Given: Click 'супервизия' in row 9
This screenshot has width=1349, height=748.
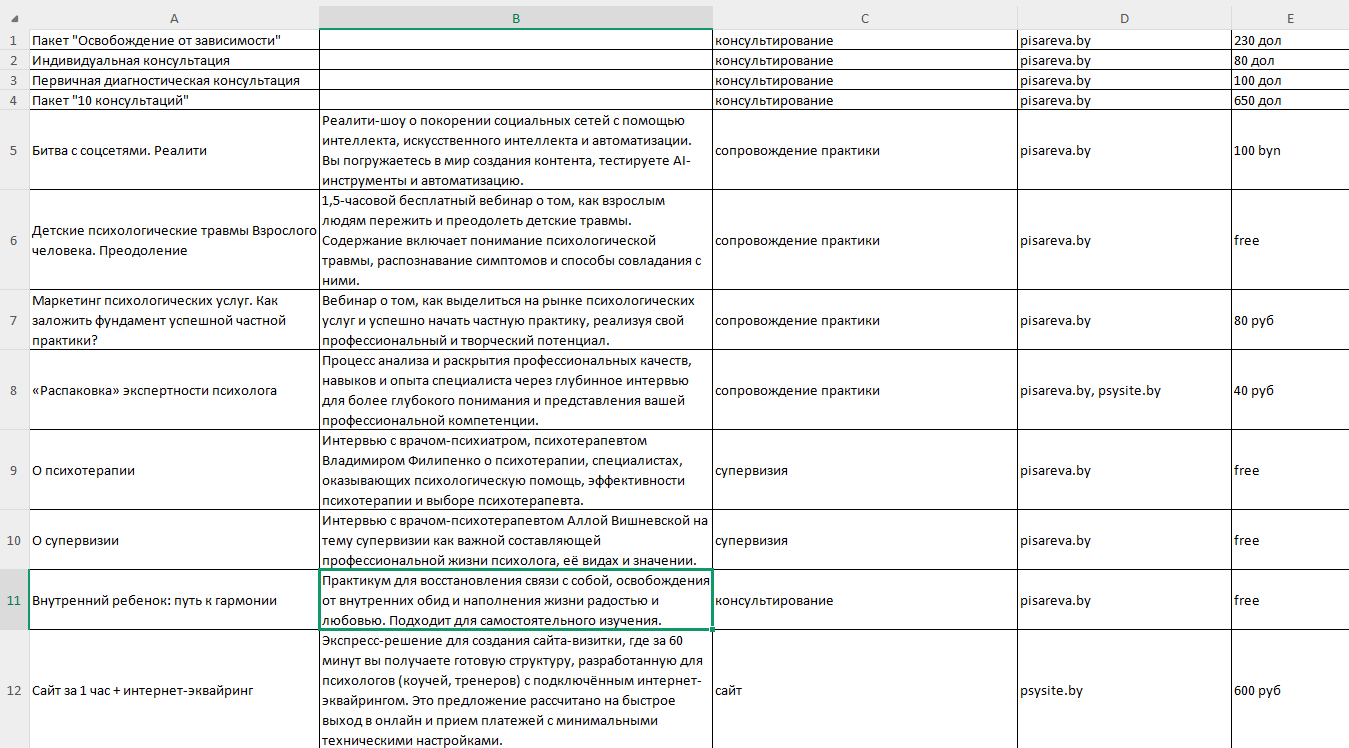Looking at the screenshot, I should click(865, 470).
